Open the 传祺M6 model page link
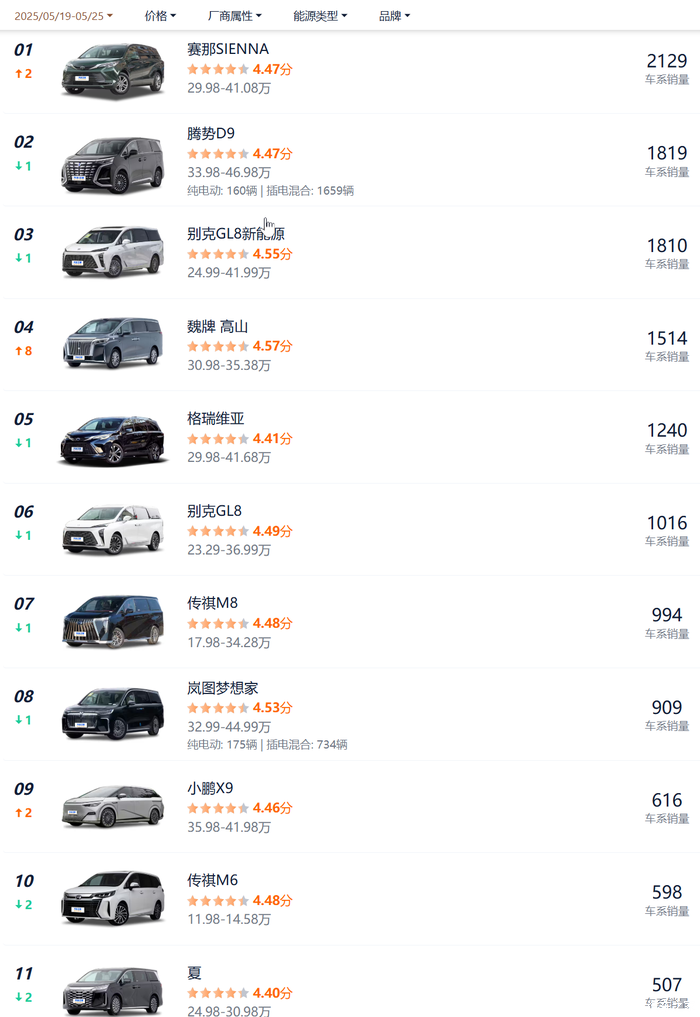The width and height of the screenshot is (700, 1017). click(x=212, y=880)
